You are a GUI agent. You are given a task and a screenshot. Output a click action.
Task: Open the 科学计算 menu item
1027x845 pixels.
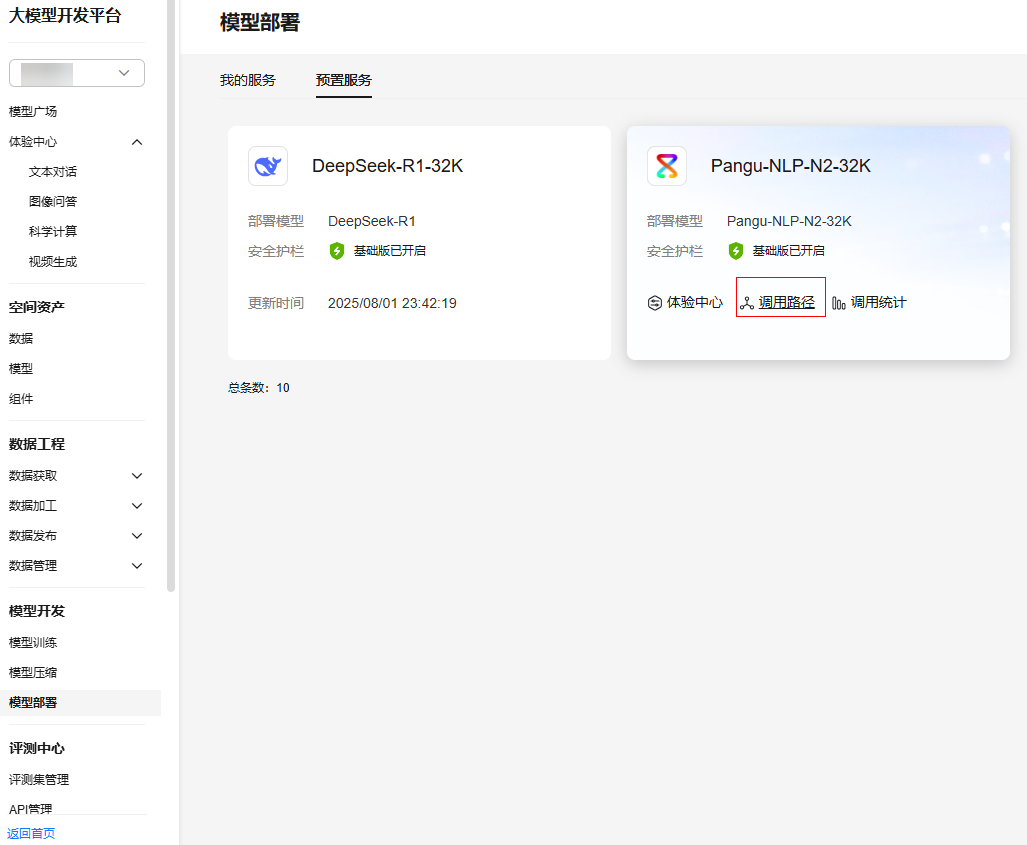coord(52,232)
